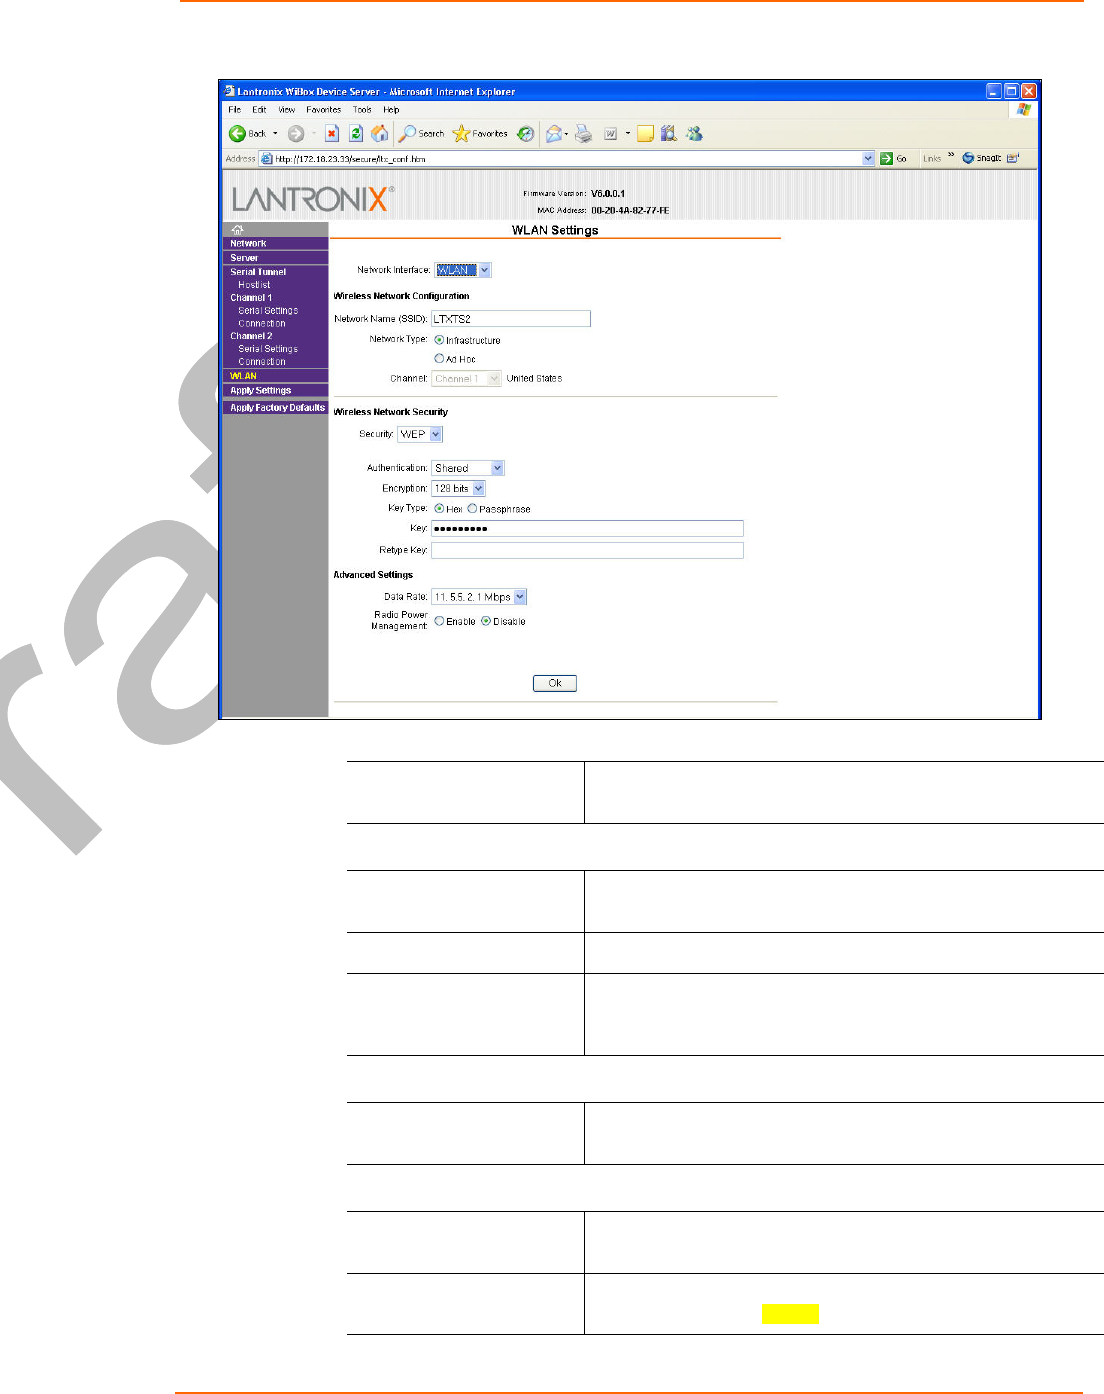Open Channel 2 Connection link
1104x1394 pixels.
point(262,362)
